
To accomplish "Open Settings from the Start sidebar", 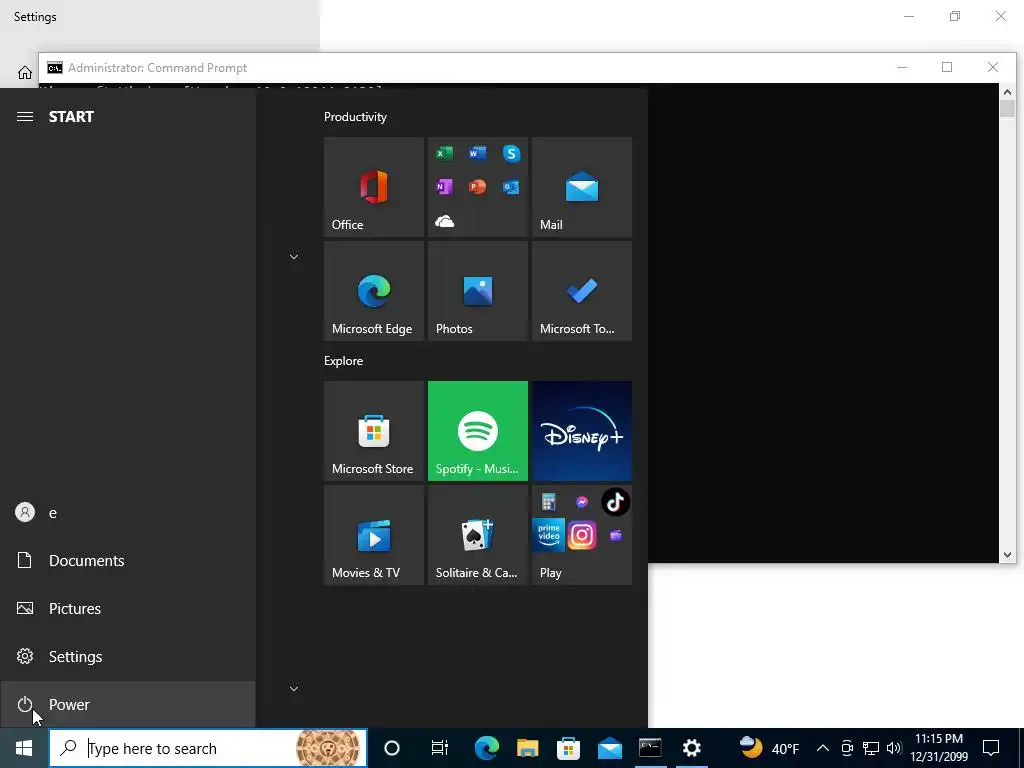I will click(128, 656).
